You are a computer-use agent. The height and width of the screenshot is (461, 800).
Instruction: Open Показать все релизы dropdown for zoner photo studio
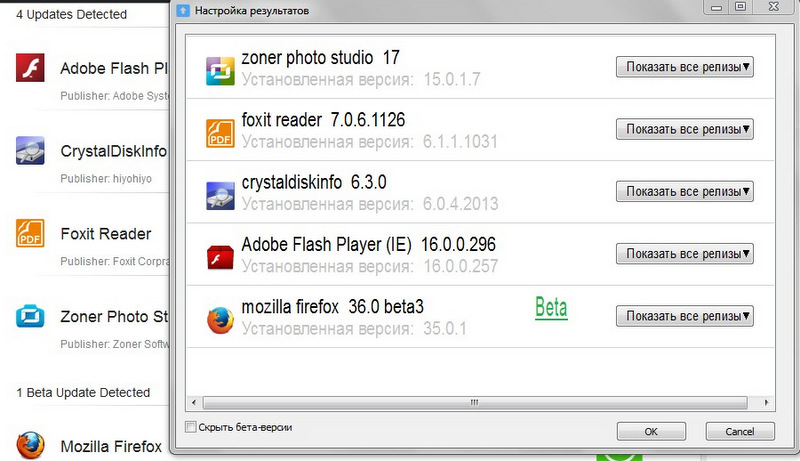[x=685, y=67]
